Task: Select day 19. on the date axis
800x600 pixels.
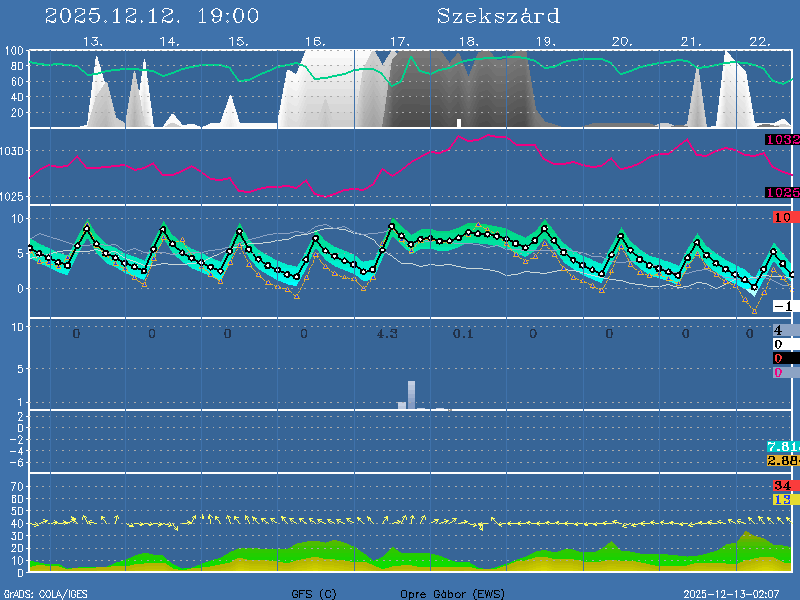Action: (x=545, y=41)
